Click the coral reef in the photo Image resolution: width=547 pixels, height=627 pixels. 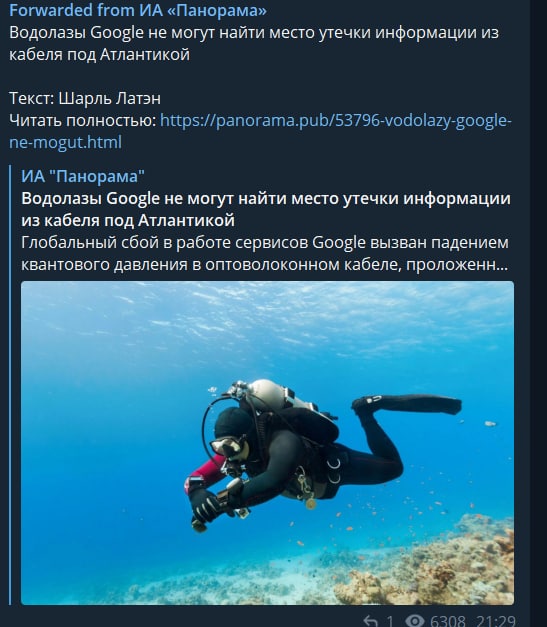[x=432, y=568]
